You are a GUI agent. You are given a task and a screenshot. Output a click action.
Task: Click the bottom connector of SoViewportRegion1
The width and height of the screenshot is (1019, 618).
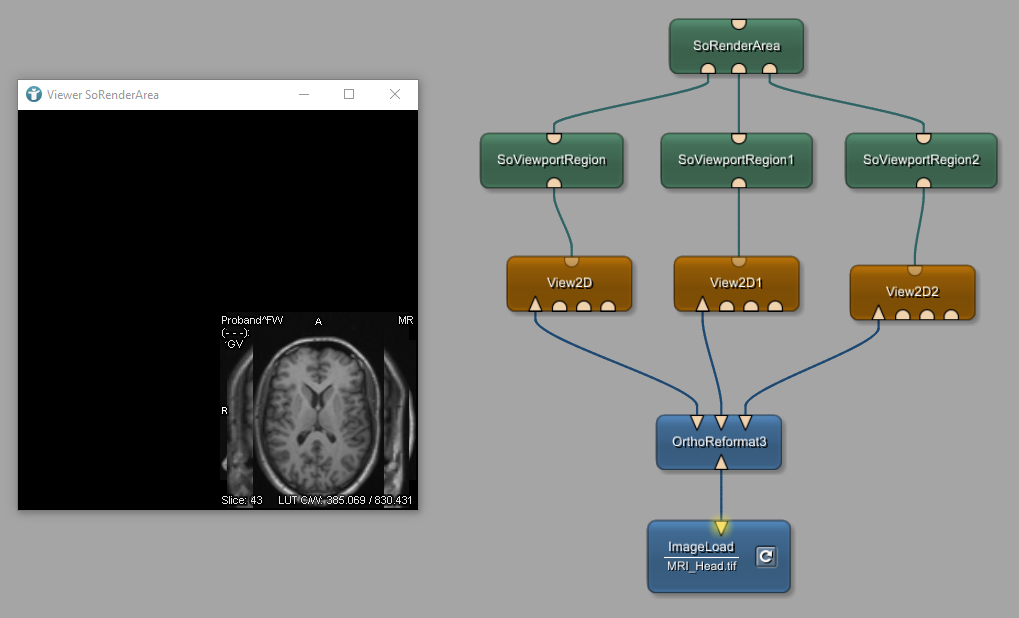click(x=738, y=183)
